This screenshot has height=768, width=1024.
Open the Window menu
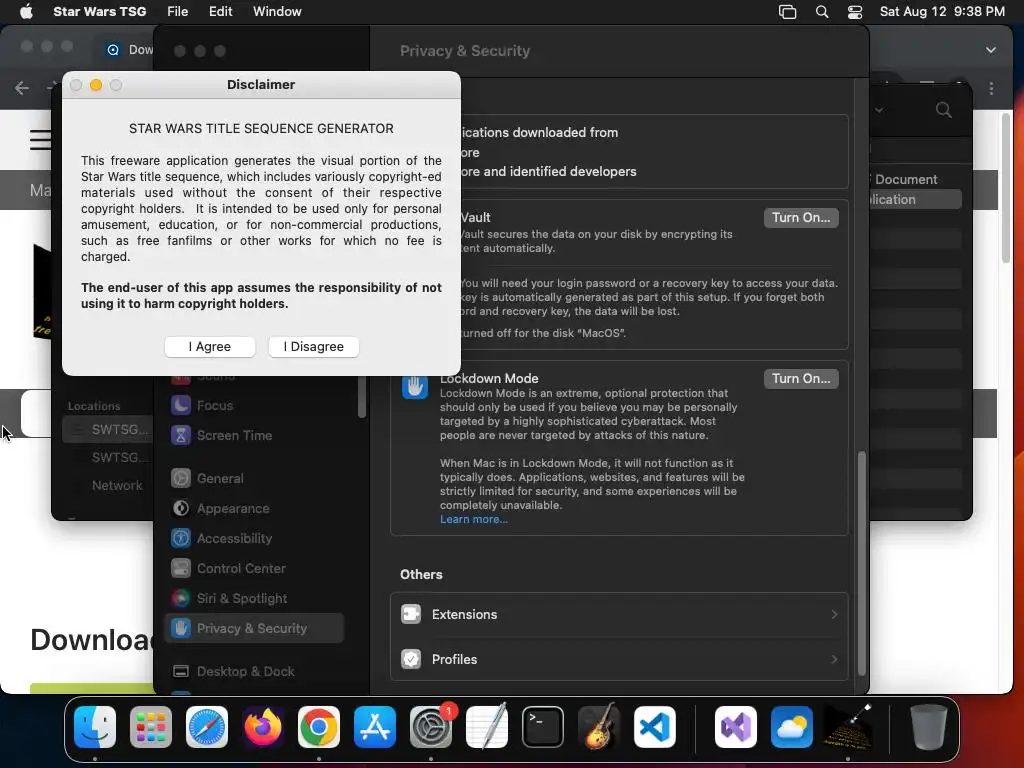277,12
